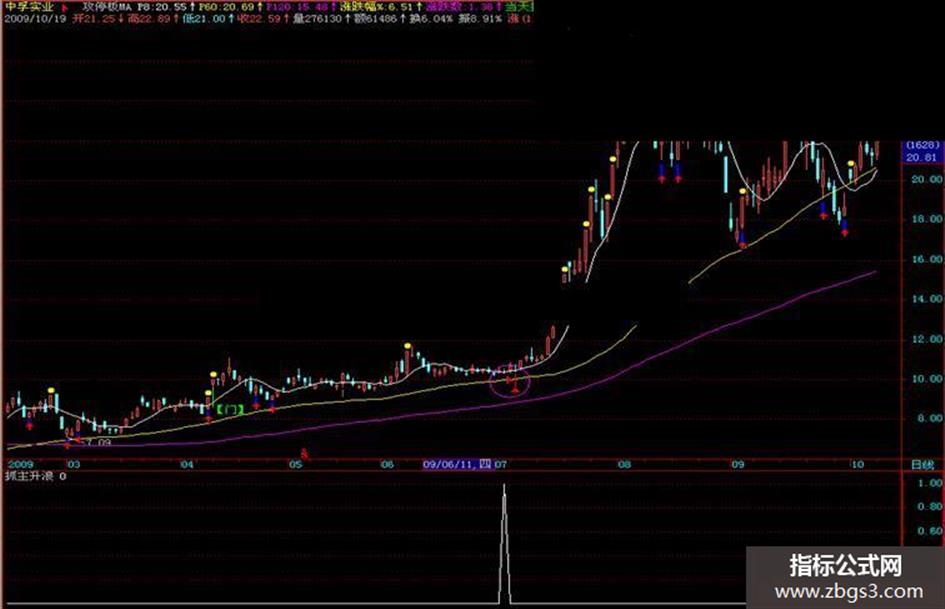This screenshot has height=609, width=945.
Task: Click month 03 on the time axis
Action: pos(74,464)
